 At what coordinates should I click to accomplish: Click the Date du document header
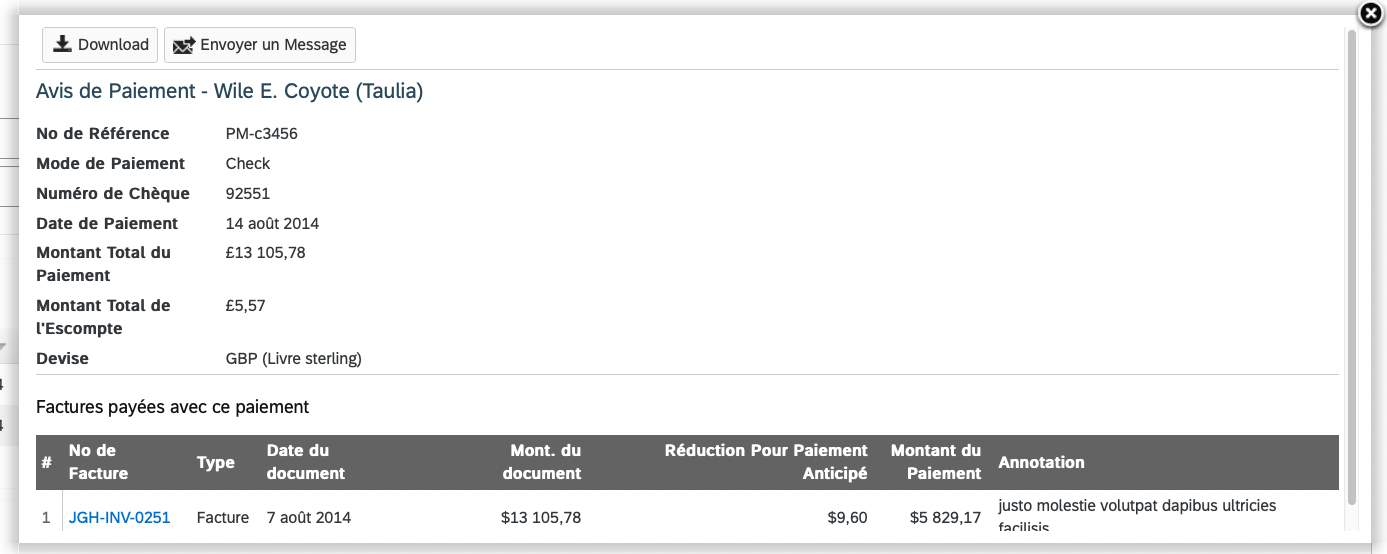tap(305, 462)
